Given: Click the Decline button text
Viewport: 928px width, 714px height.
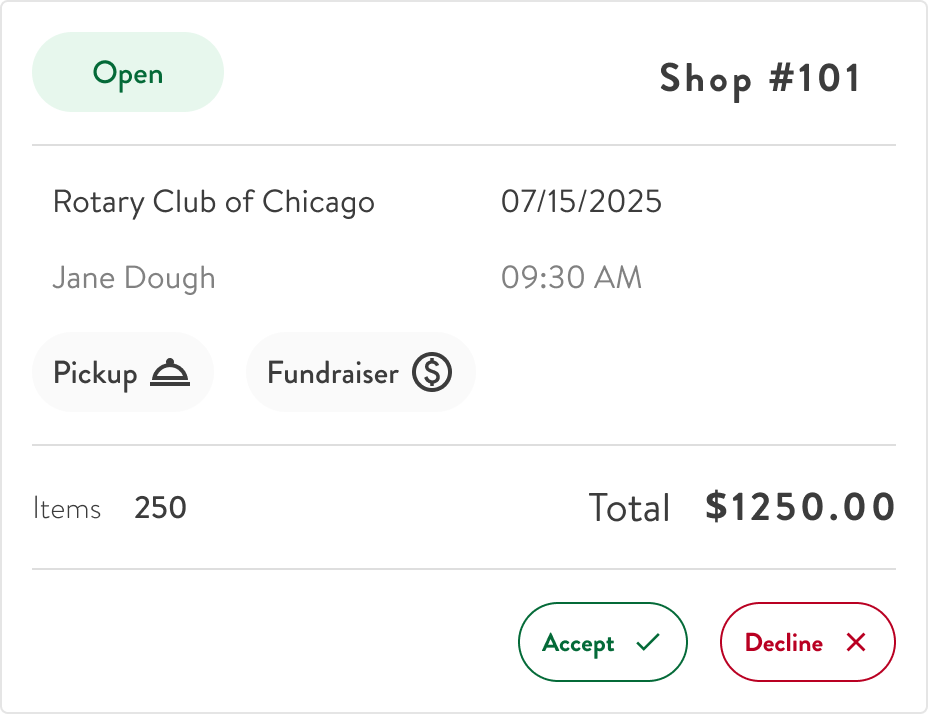Looking at the screenshot, I should 784,642.
